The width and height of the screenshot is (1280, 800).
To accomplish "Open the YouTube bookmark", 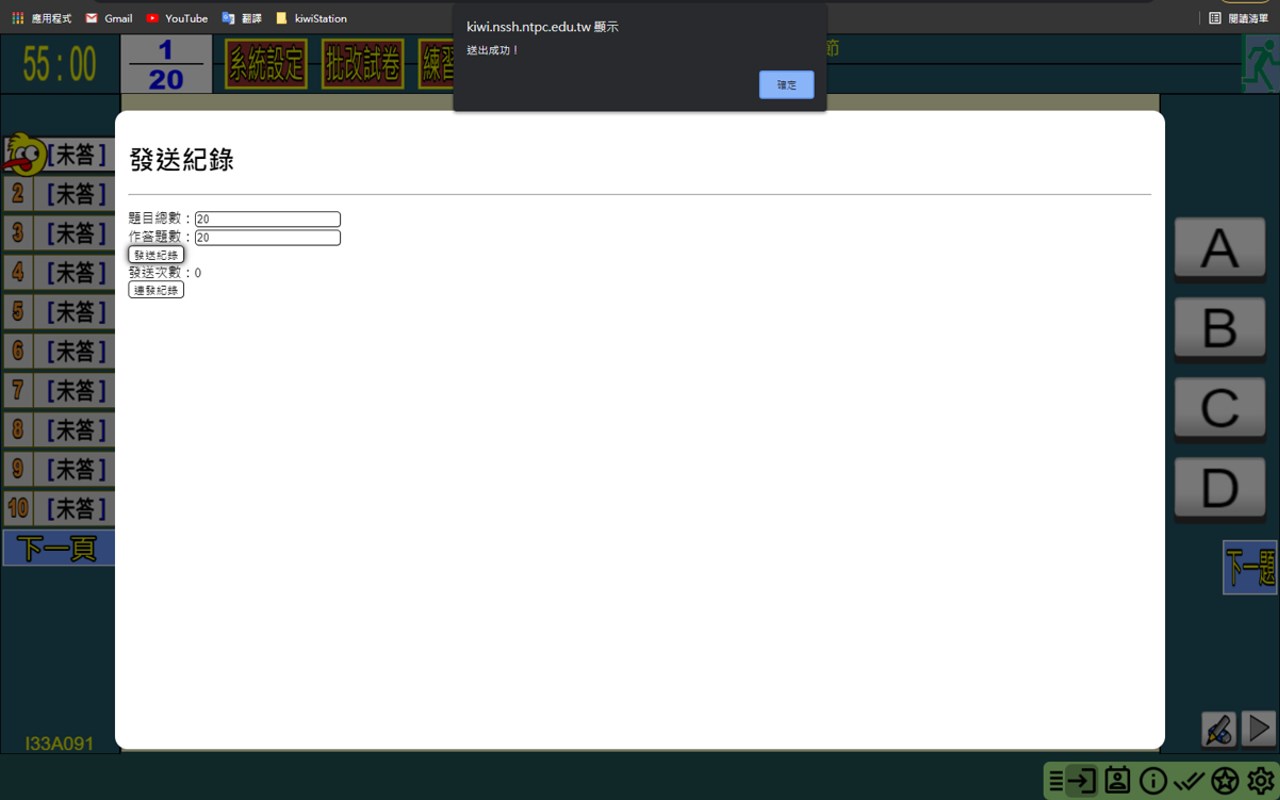I will 177,18.
